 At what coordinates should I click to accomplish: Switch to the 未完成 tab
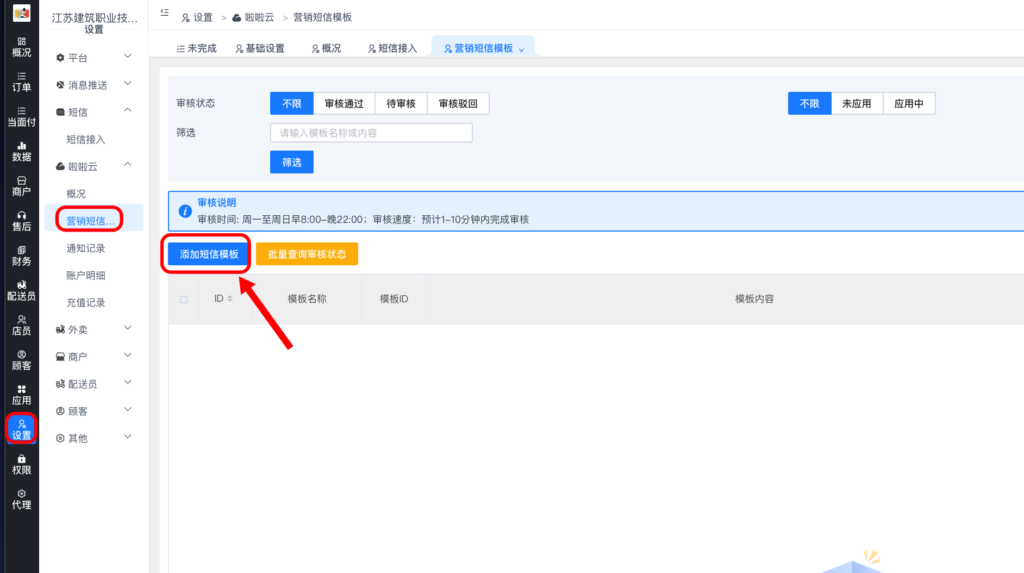[x=196, y=48]
